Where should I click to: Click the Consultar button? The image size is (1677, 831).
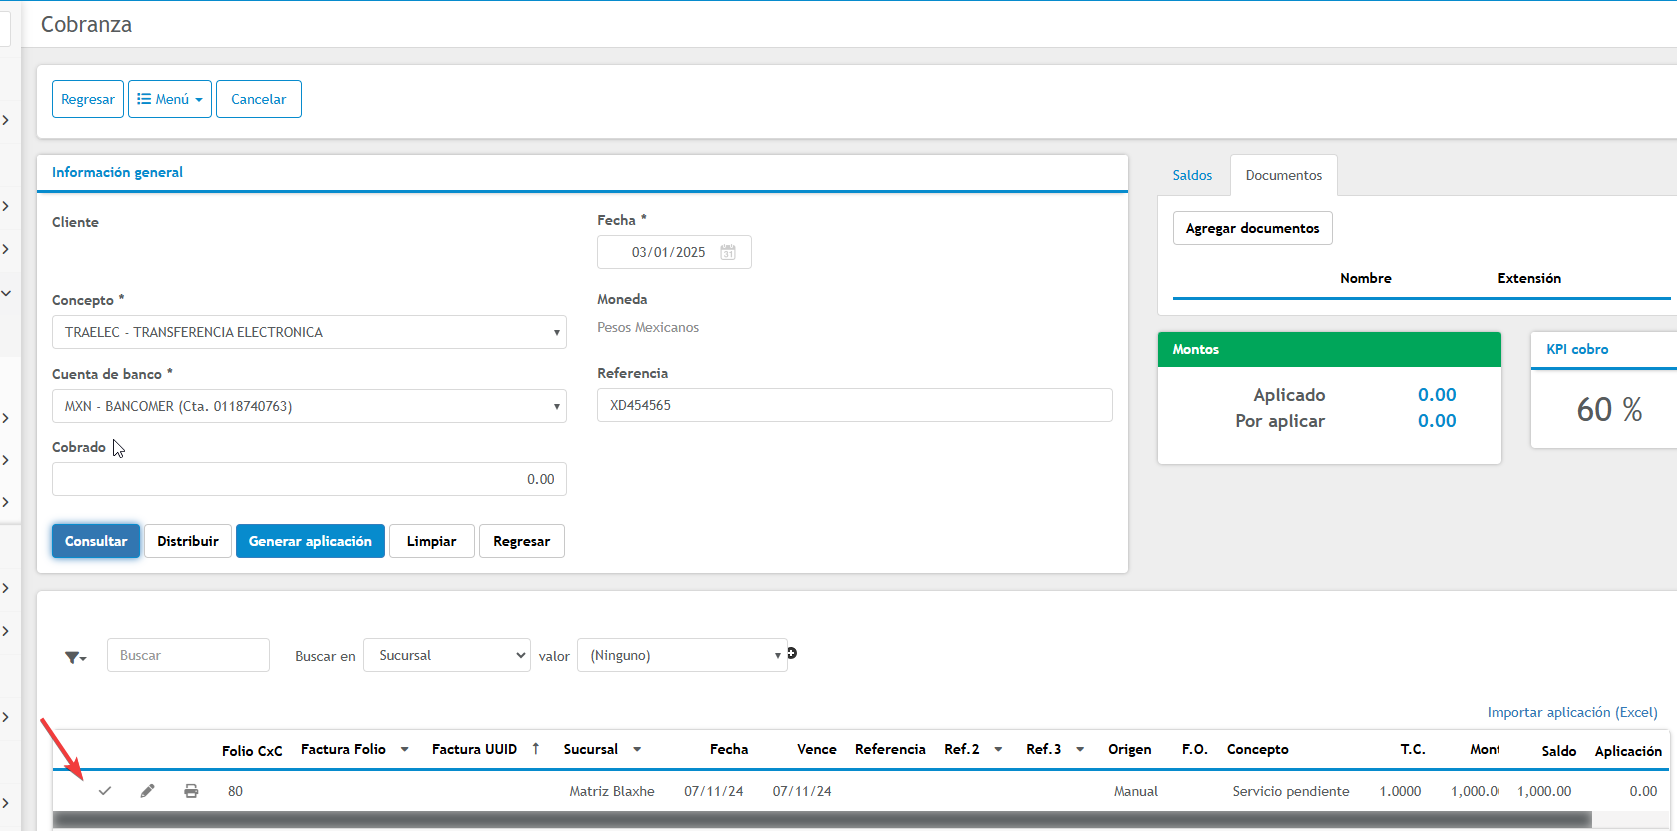coord(96,541)
